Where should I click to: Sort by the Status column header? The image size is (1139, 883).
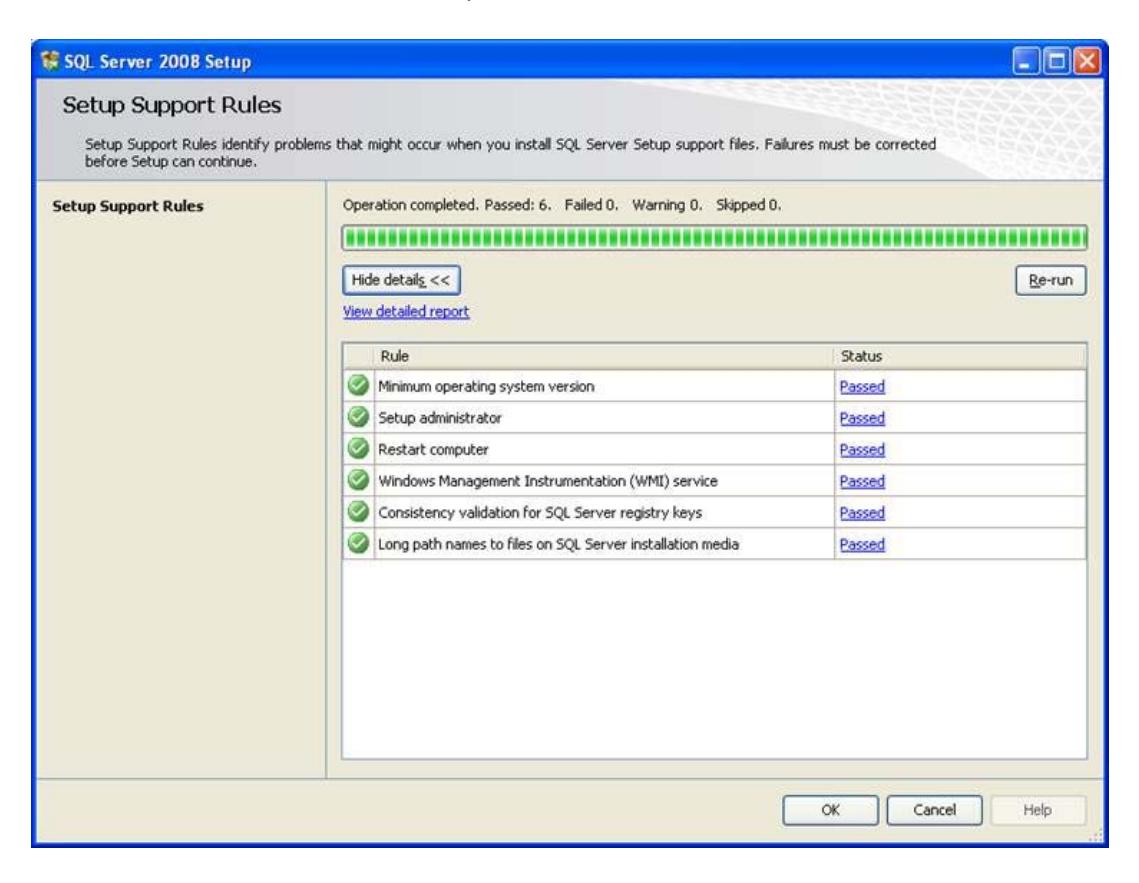pyautogui.click(x=960, y=357)
